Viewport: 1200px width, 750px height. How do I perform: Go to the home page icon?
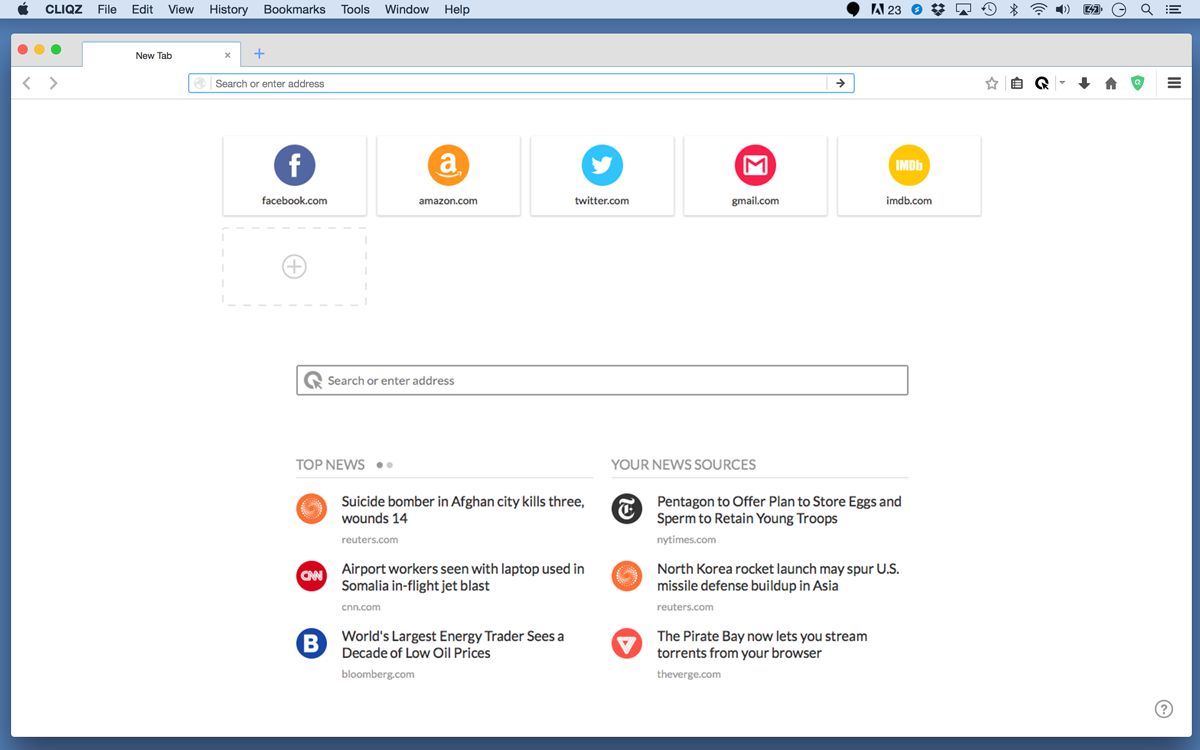pos(1111,84)
